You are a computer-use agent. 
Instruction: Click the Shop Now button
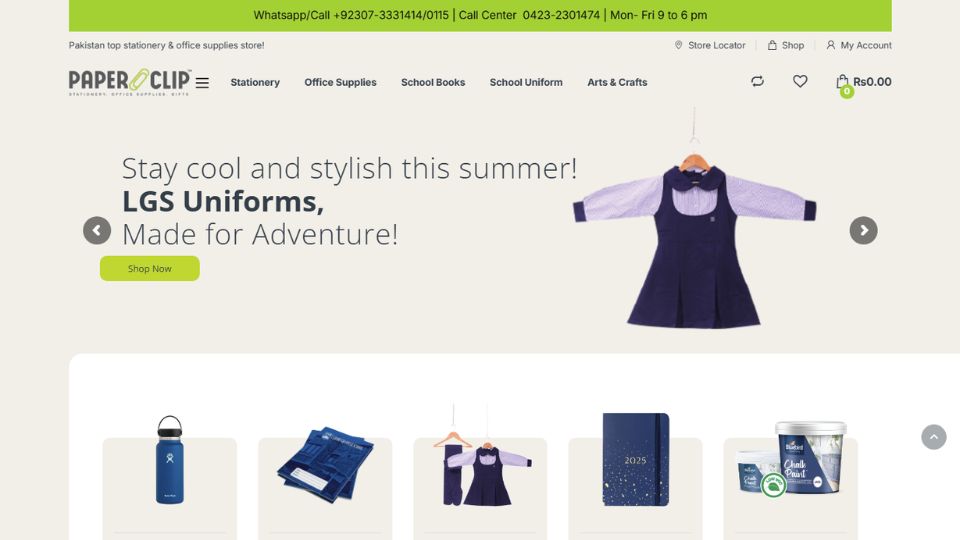coord(149,269)
